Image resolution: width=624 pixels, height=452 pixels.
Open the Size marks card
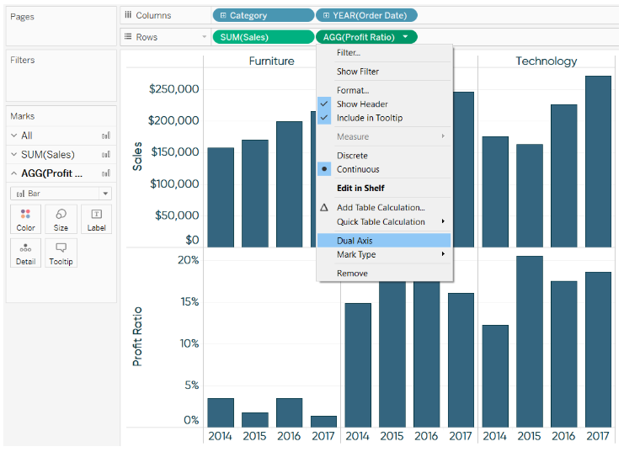pos(61,219)
